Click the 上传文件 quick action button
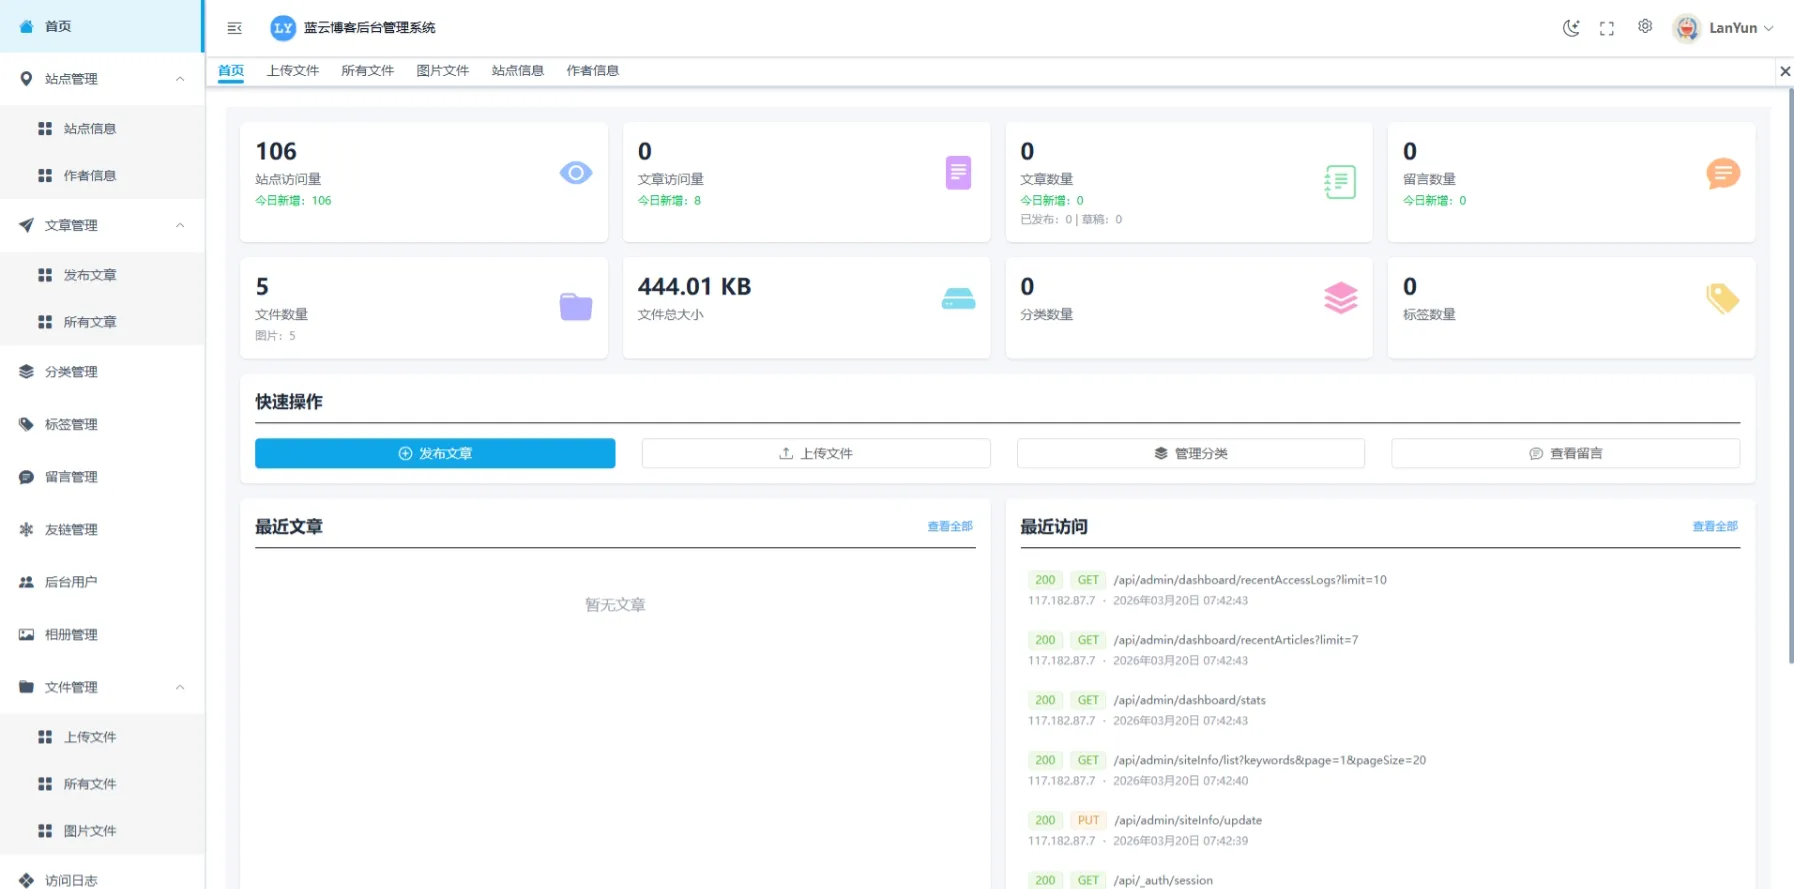This screenshot has height=889, width=1794. click(x=816, y=453)
